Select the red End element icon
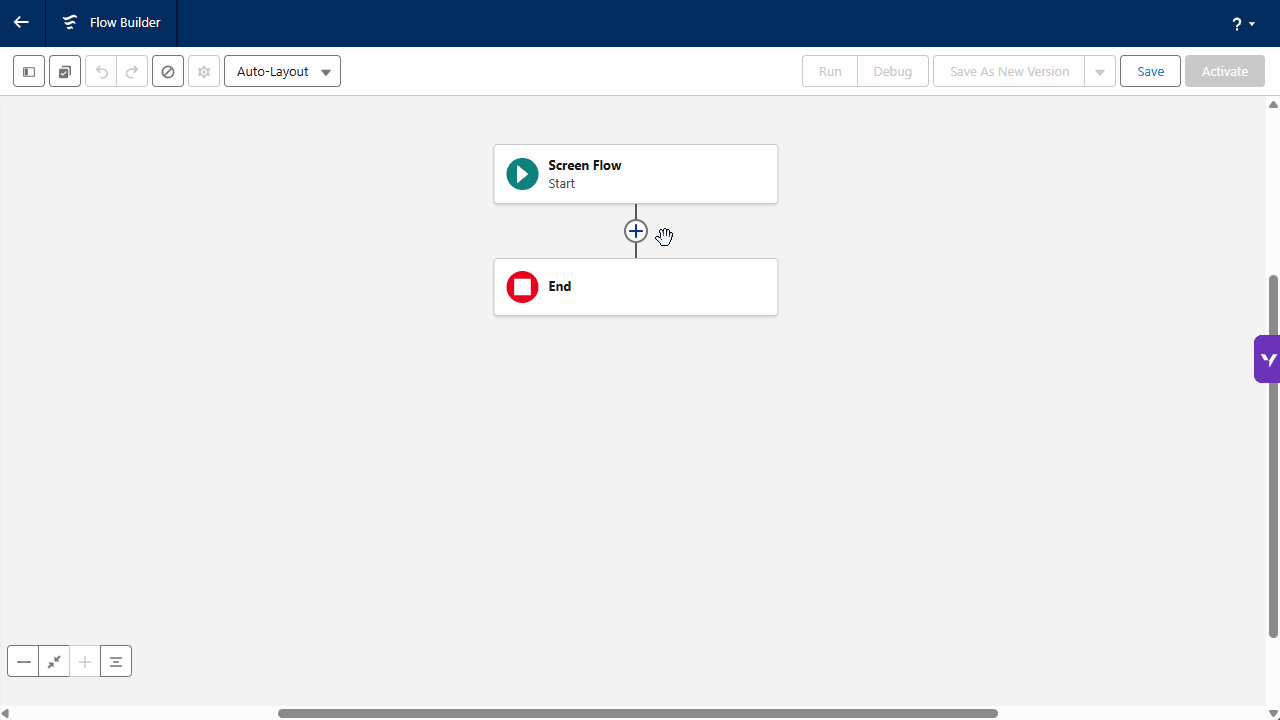 tap(522, 287)
